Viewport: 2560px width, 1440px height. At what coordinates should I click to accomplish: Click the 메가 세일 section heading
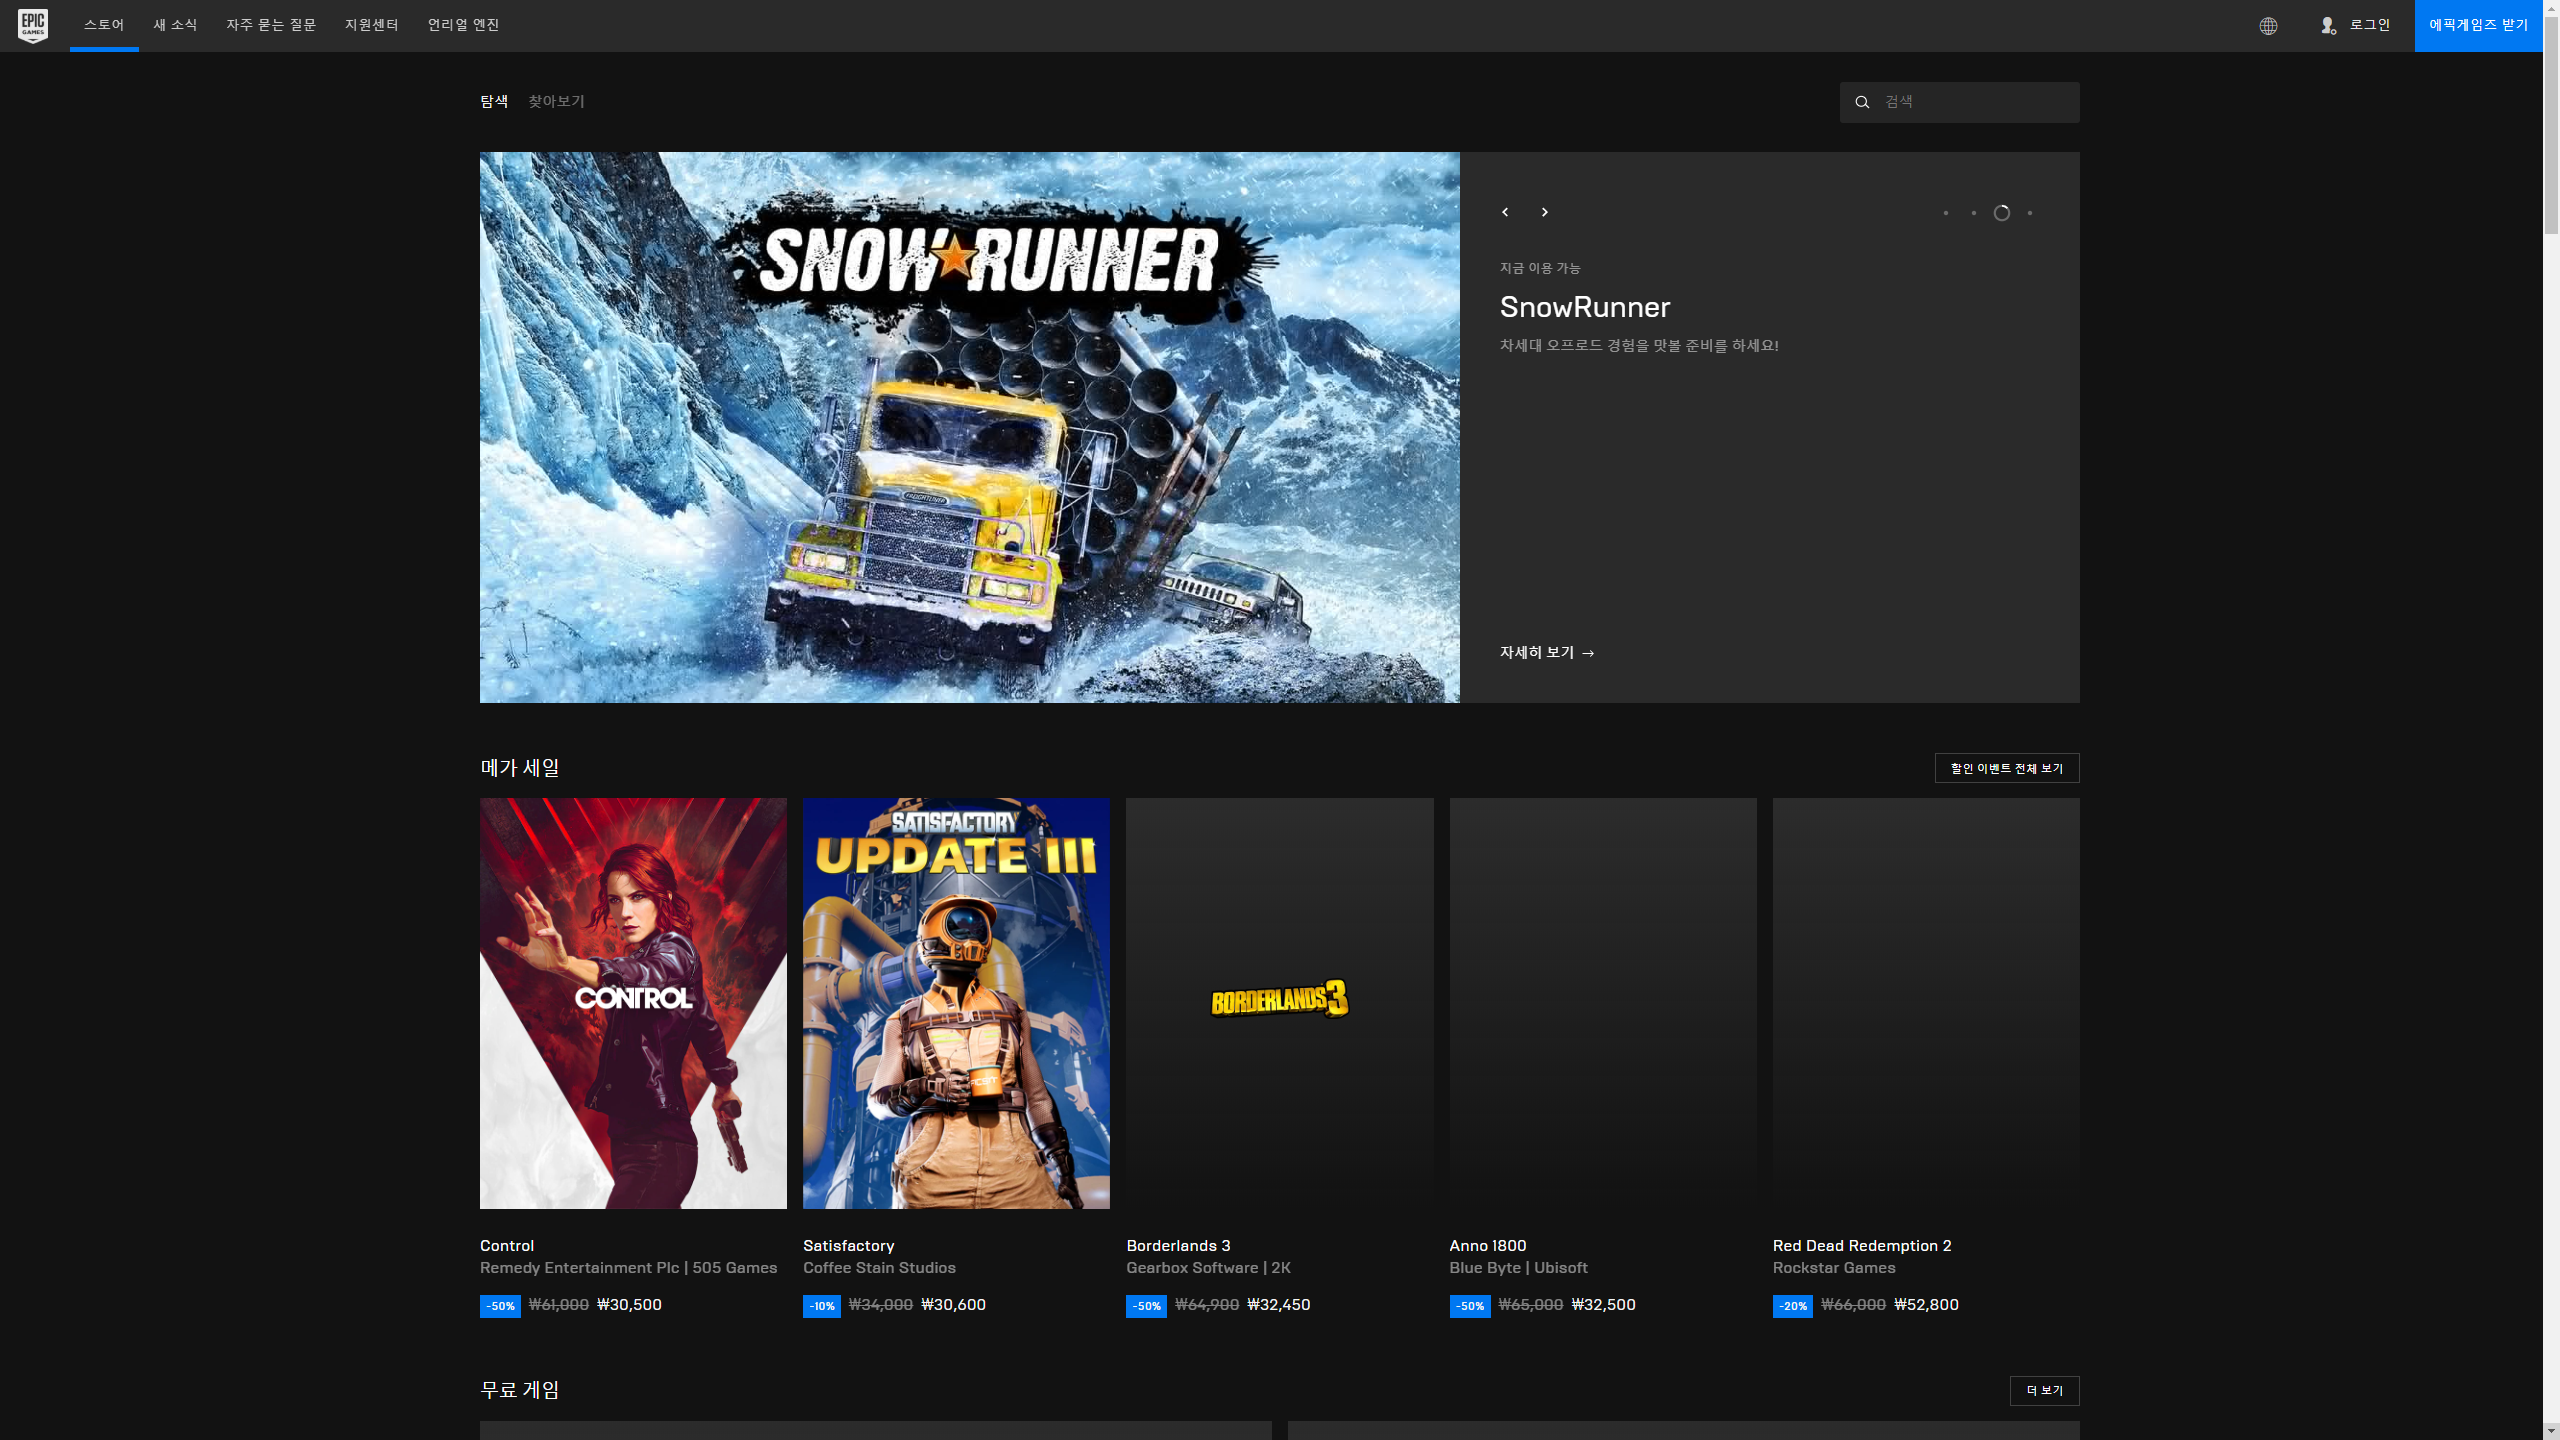[x=520, y=768]
